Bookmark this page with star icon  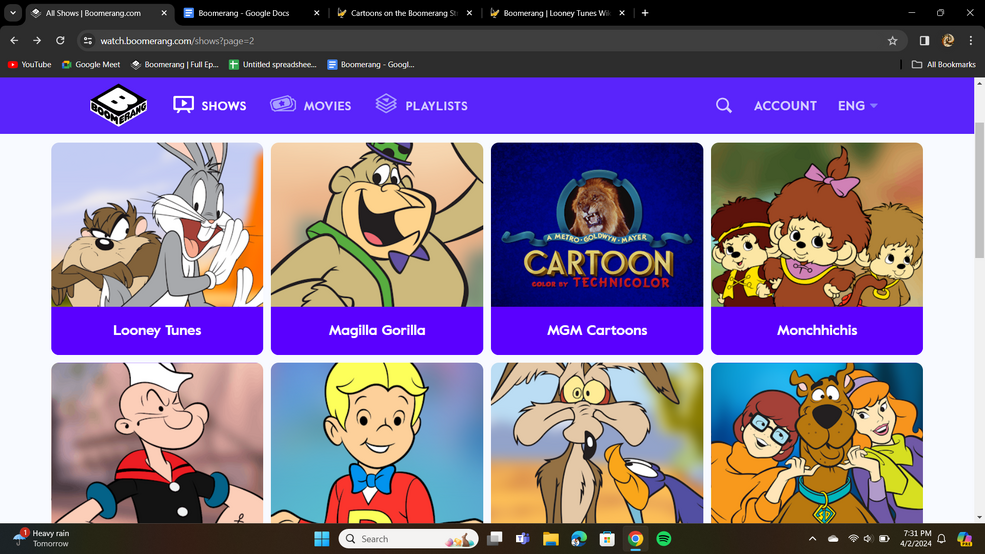click(x=893, y=41)
